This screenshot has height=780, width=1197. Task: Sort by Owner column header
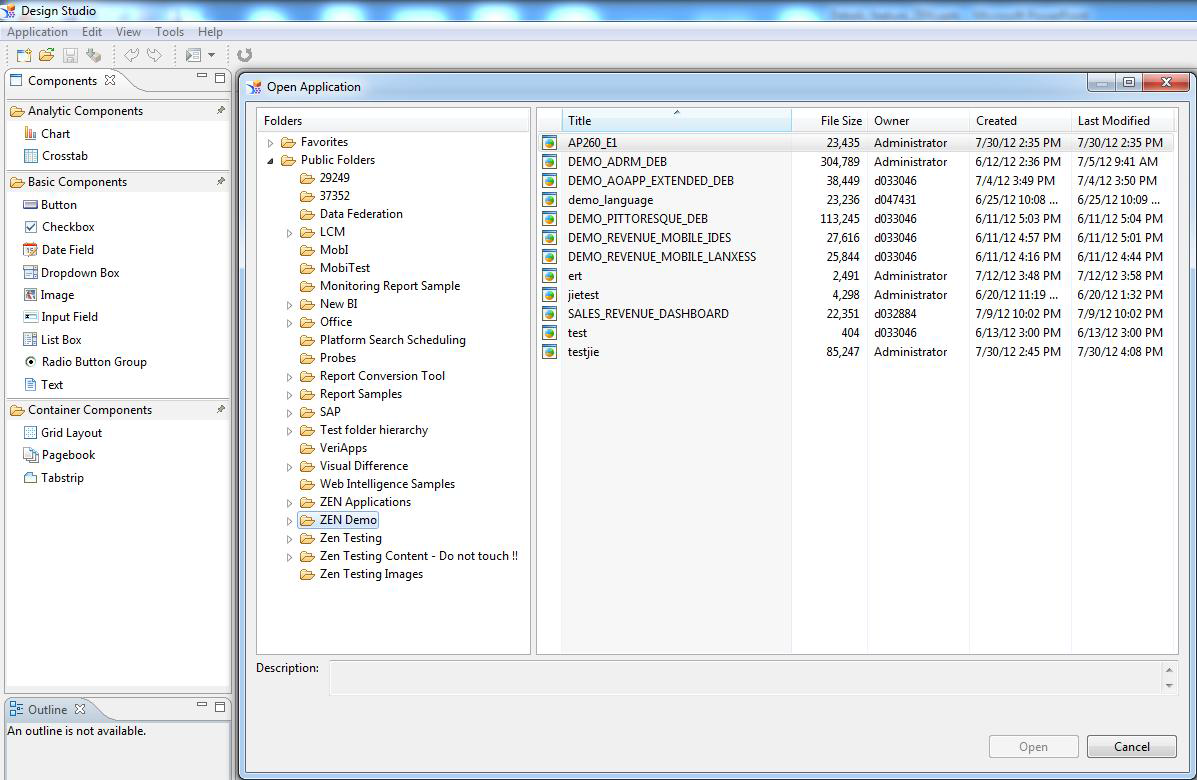918,120
